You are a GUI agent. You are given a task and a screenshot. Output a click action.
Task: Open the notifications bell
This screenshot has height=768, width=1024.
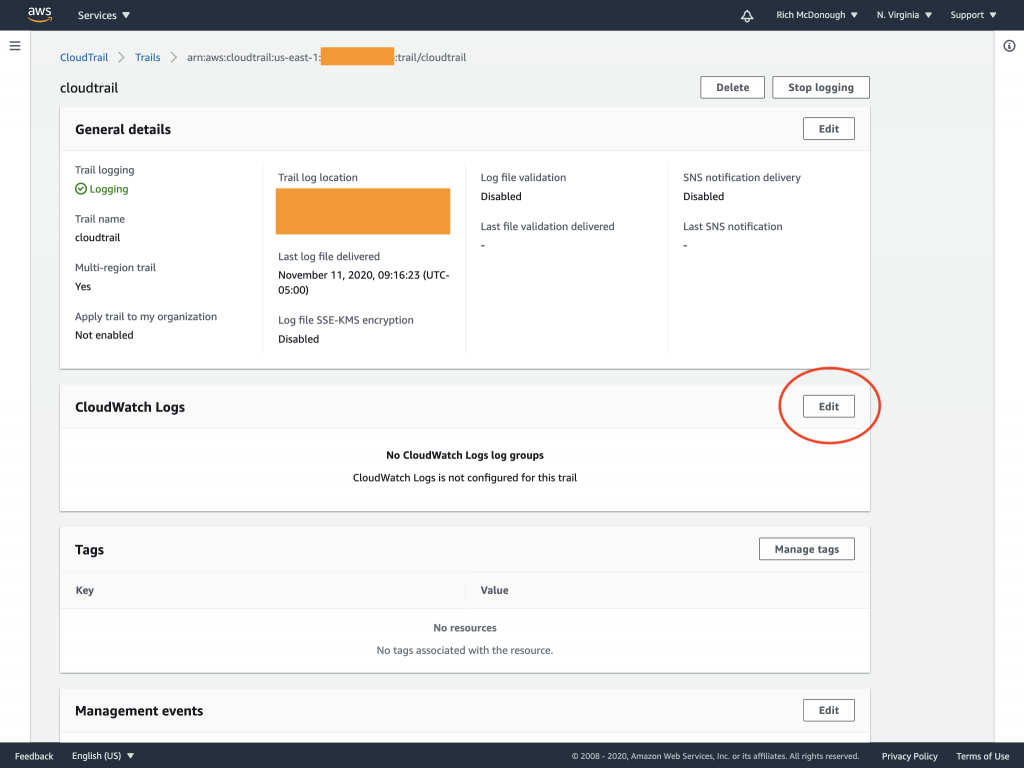746,15
